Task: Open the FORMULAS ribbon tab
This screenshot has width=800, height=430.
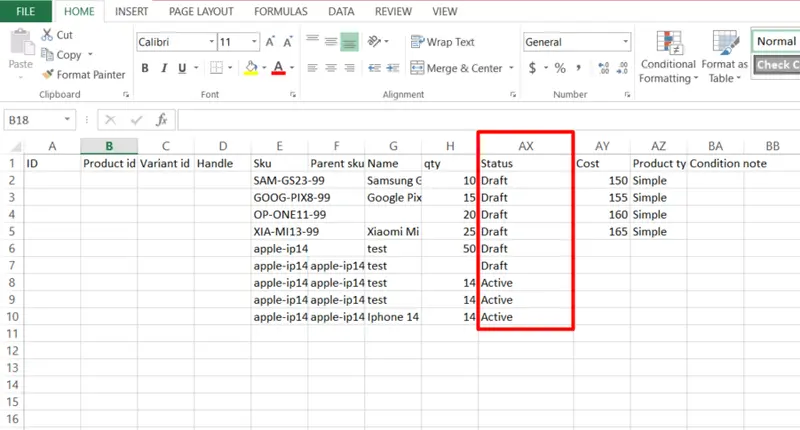Action: tap(280, 12)
